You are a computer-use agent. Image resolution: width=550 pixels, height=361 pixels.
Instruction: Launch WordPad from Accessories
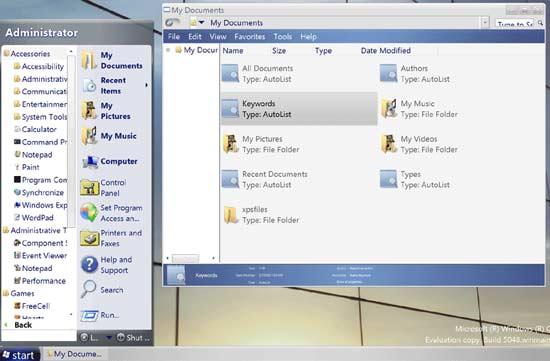34,218
